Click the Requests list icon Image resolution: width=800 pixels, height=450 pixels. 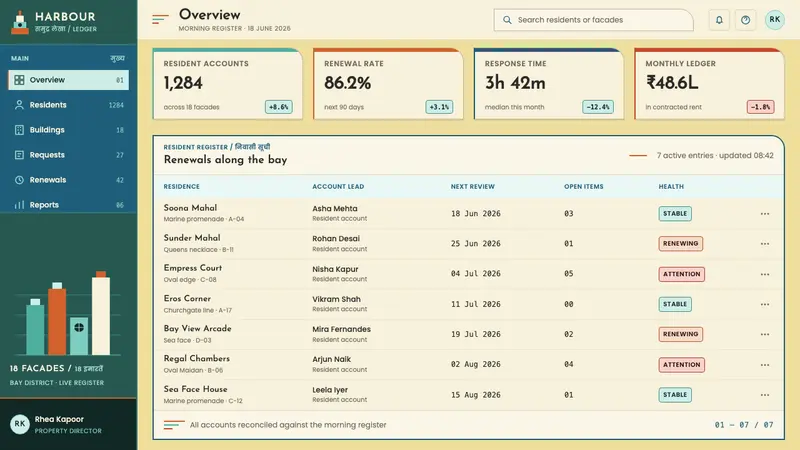coord(19,155)
